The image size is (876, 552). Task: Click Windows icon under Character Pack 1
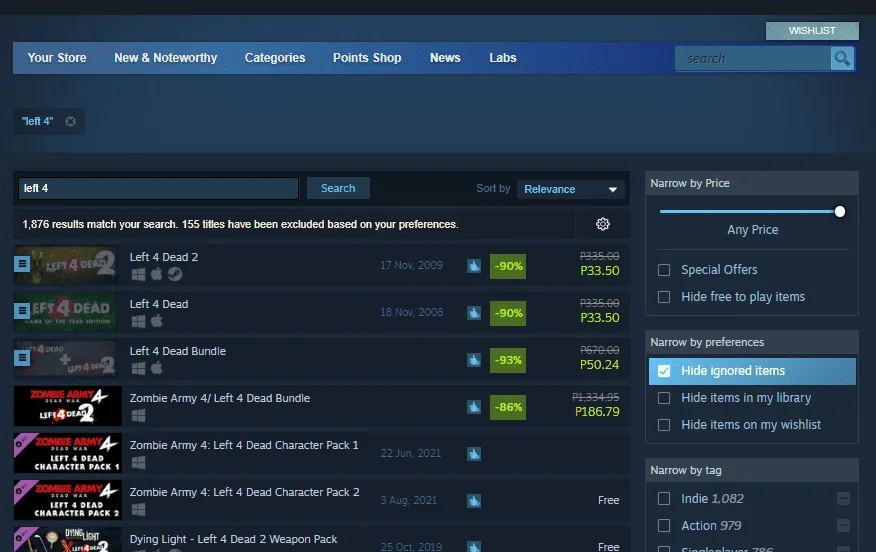pos(139,462)
